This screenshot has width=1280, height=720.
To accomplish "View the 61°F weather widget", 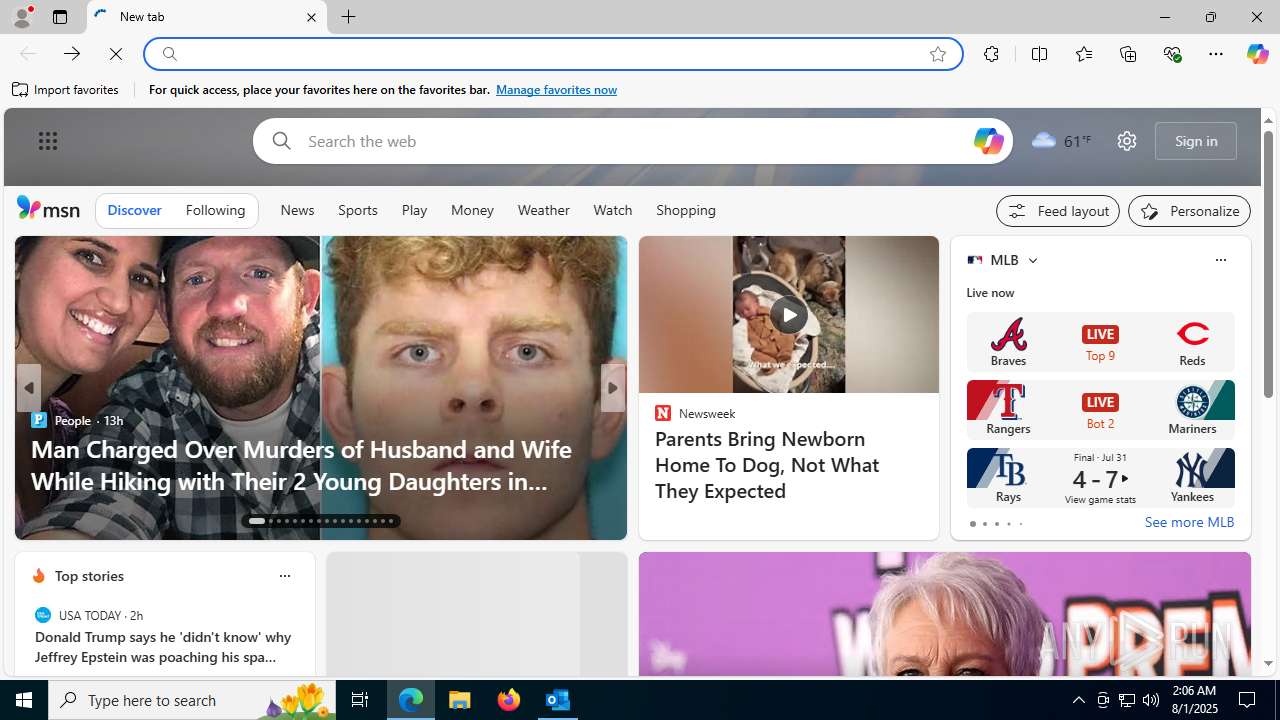I will click(x=1062, y=141).
